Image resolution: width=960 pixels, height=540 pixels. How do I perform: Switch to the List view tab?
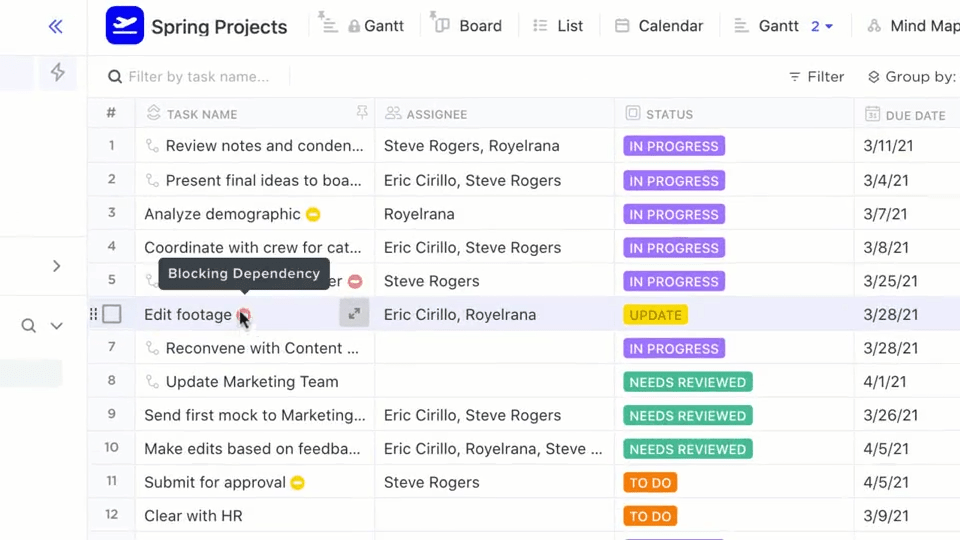pyautogui.click(x=558, y=26)
